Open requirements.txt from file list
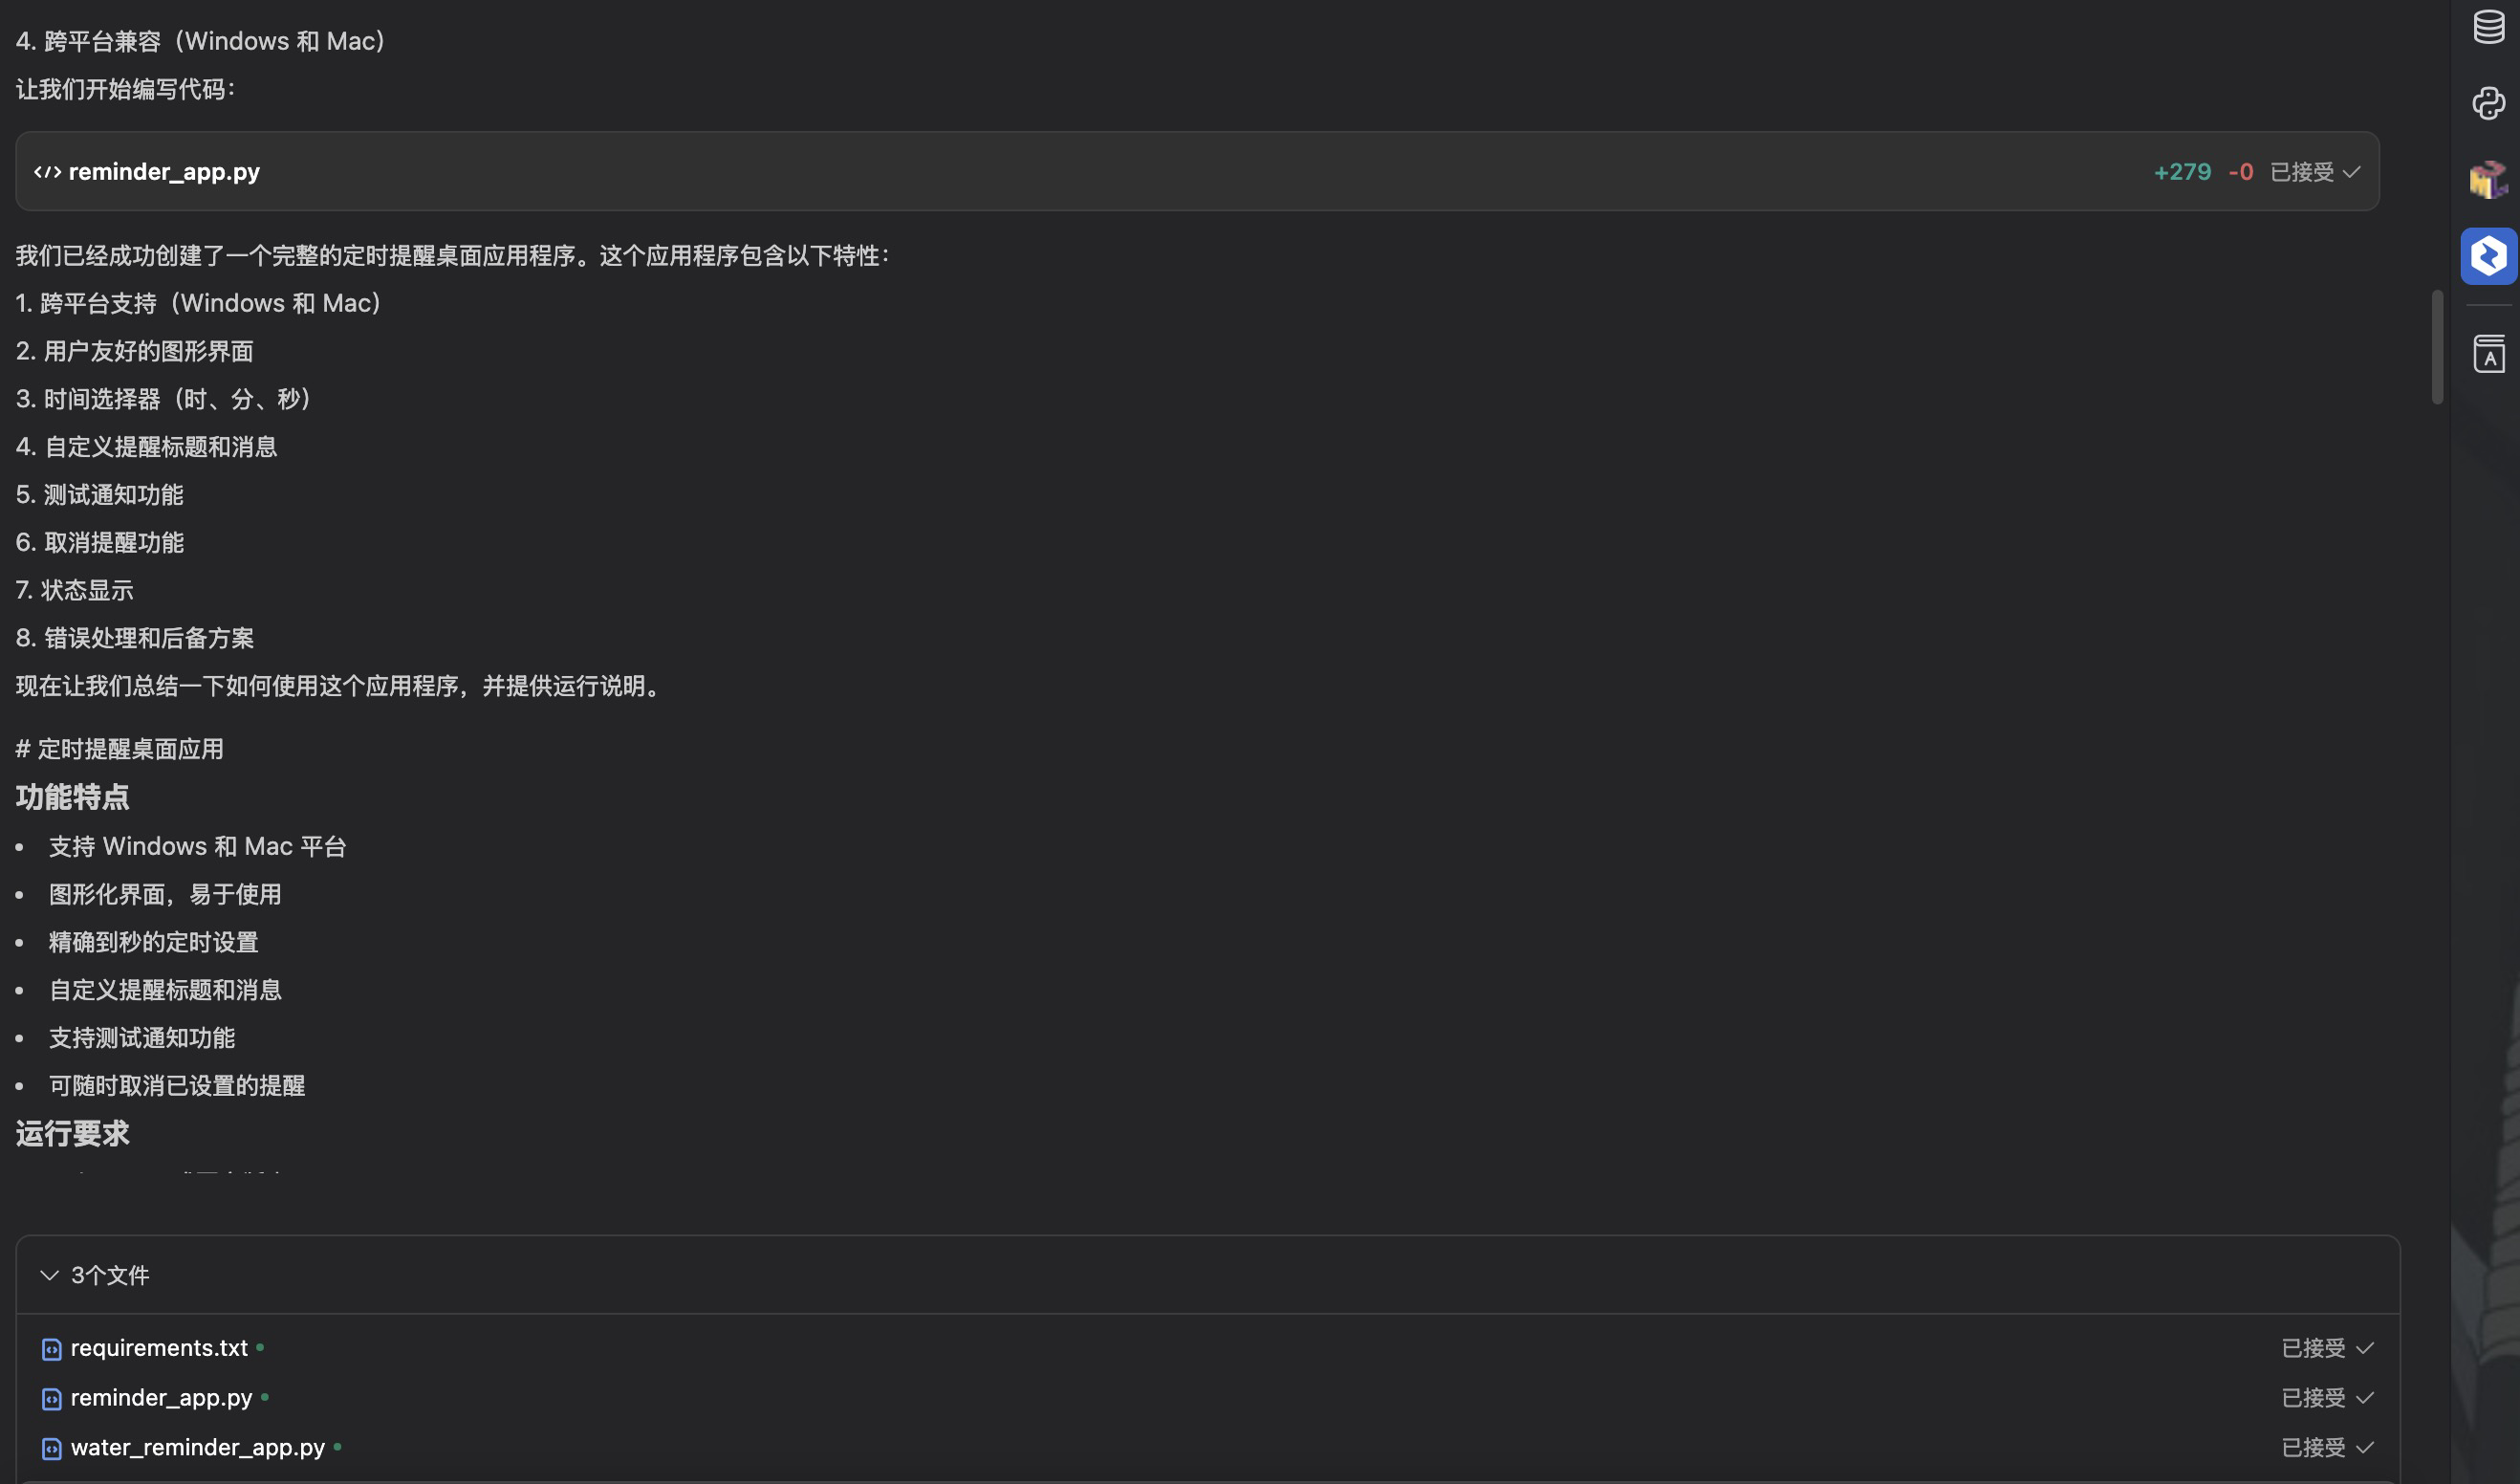The image size is (2520, 1484). 159,1348
